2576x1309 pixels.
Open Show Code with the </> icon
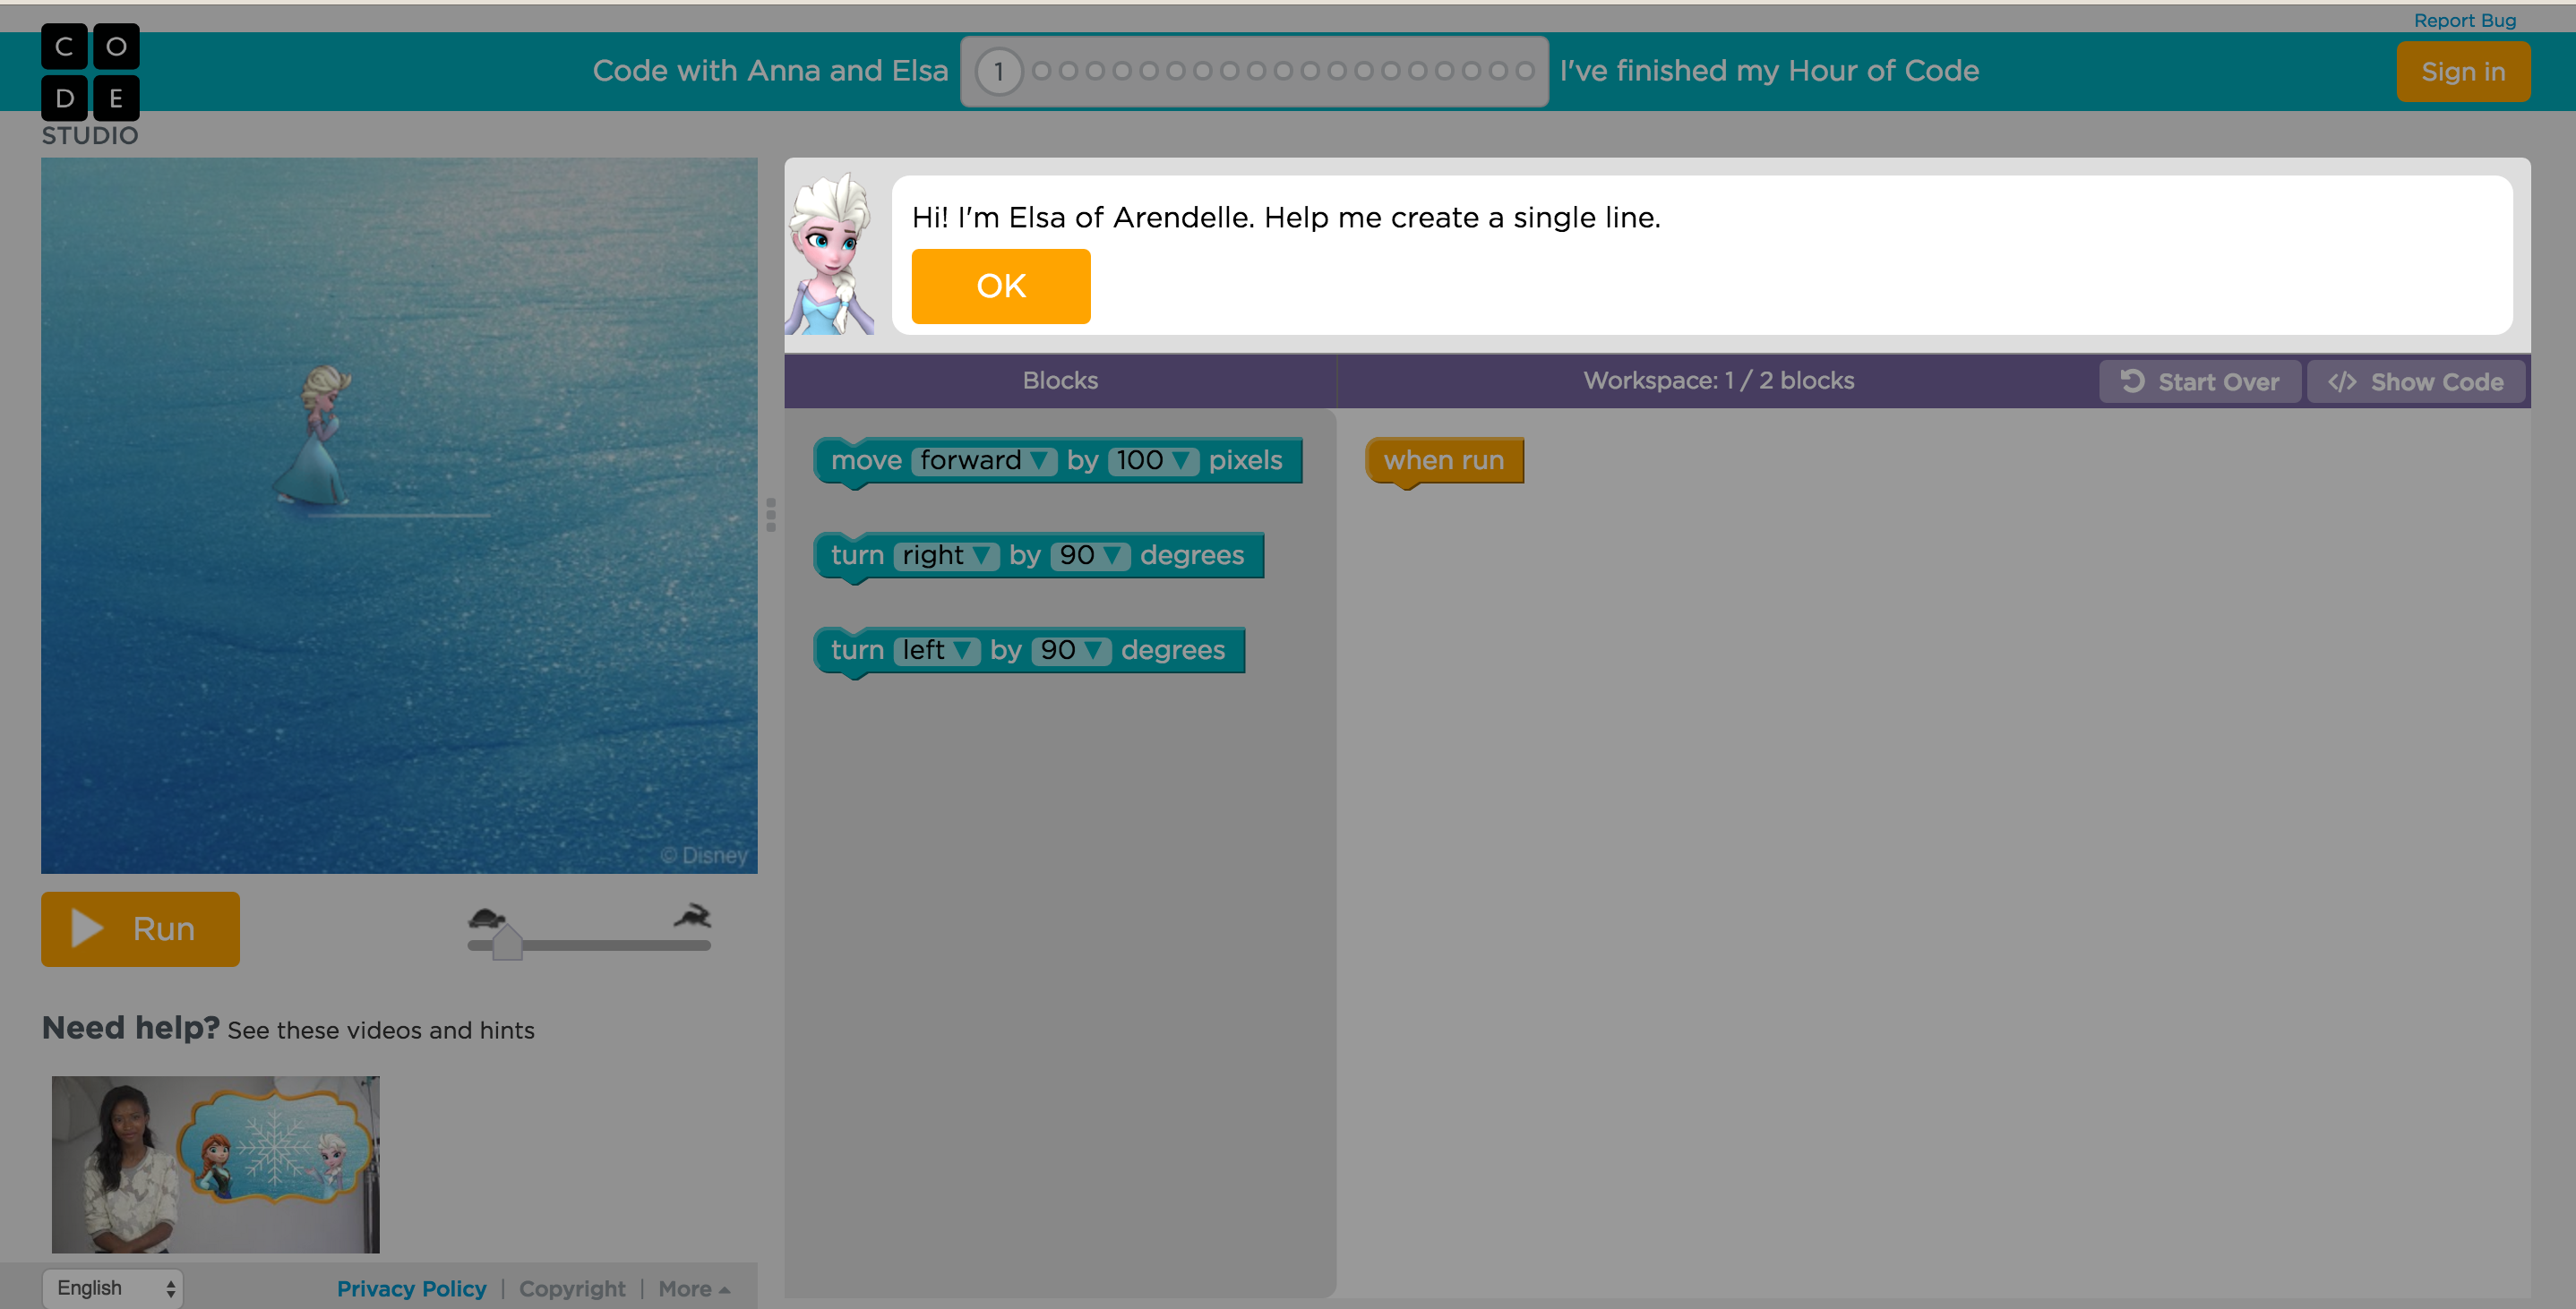[x=2344, y=381]
